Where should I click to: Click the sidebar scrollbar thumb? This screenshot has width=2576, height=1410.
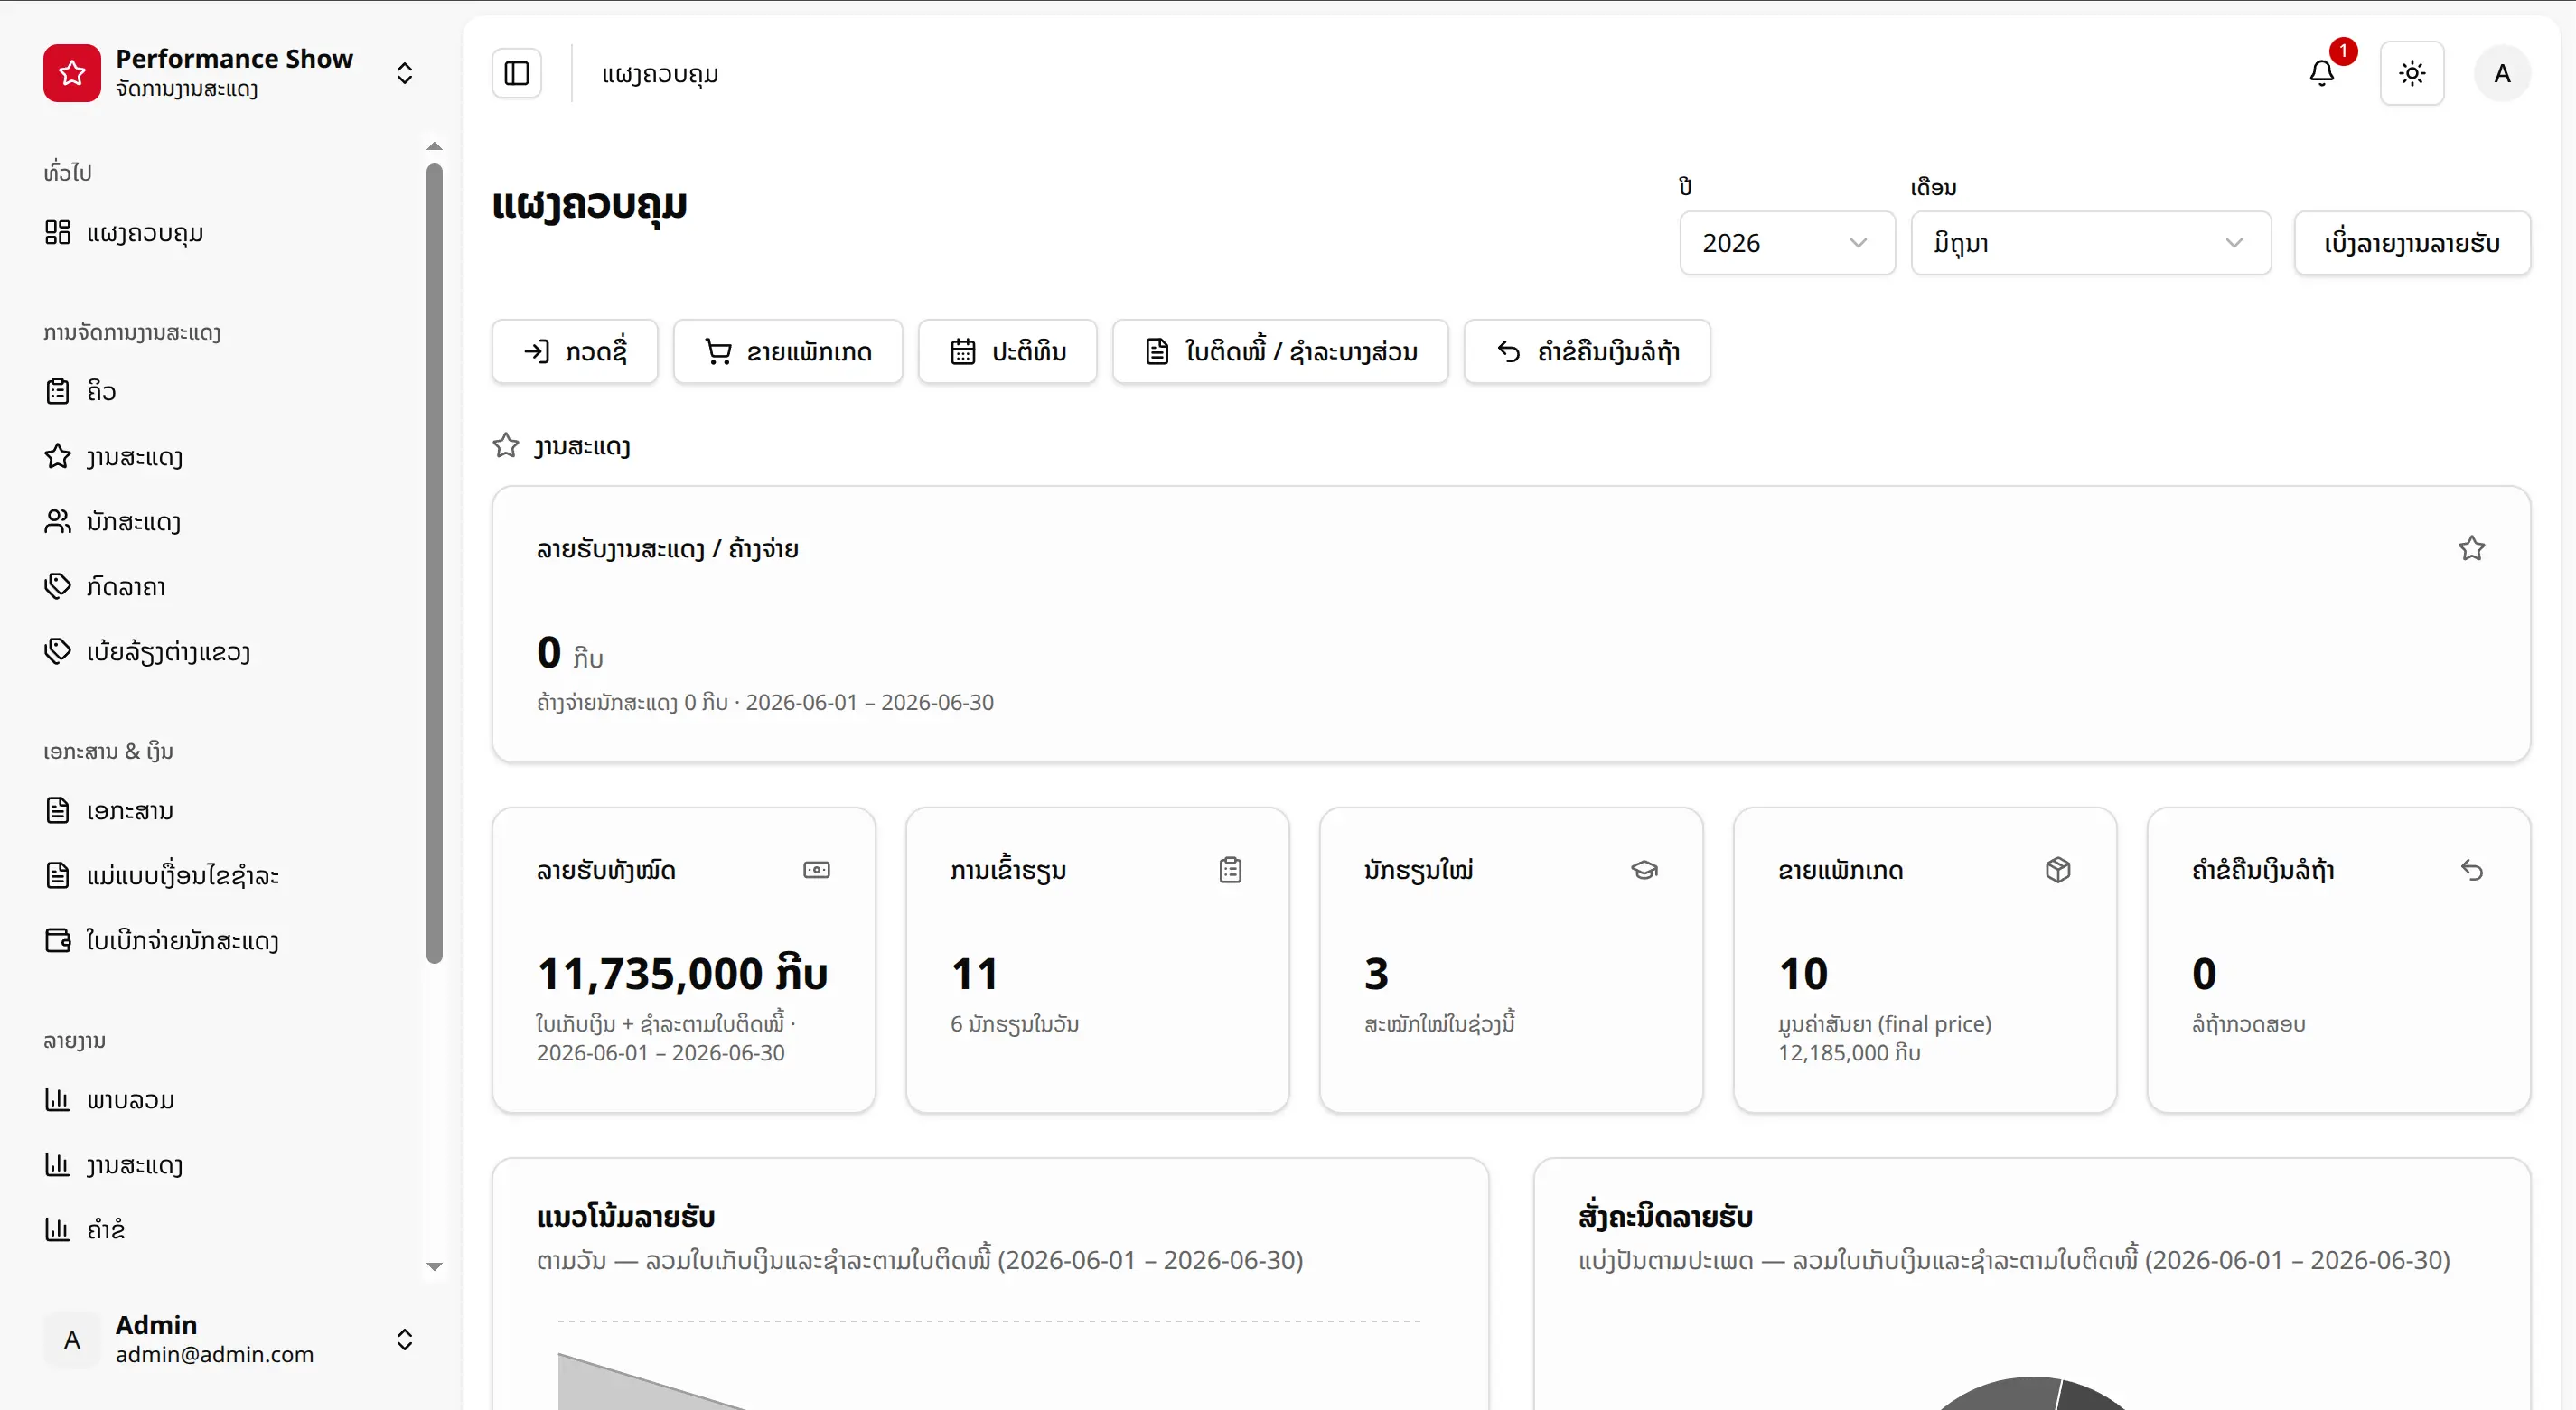point(434,563)
